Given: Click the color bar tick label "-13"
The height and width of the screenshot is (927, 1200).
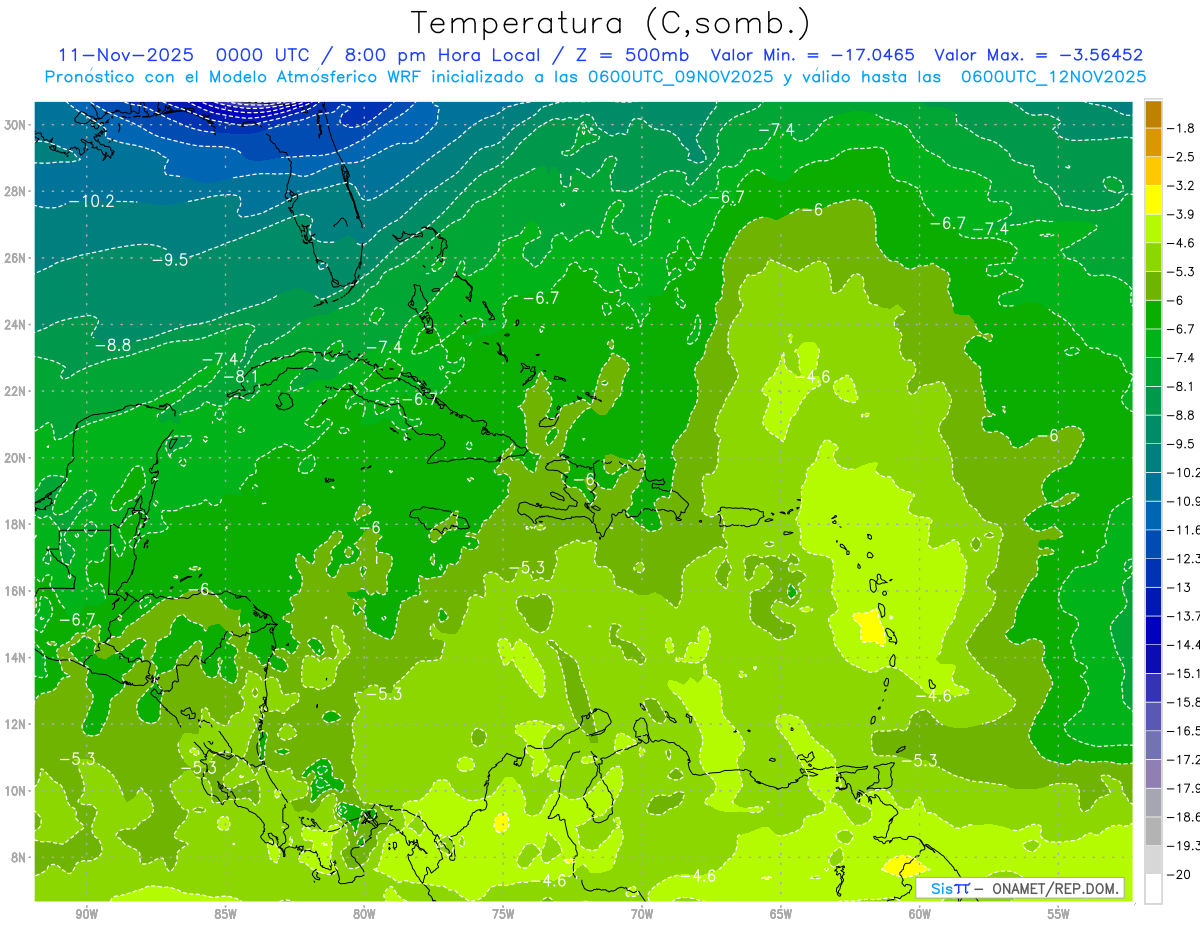Looking at the screenshot, I should tap(1180, 587).
